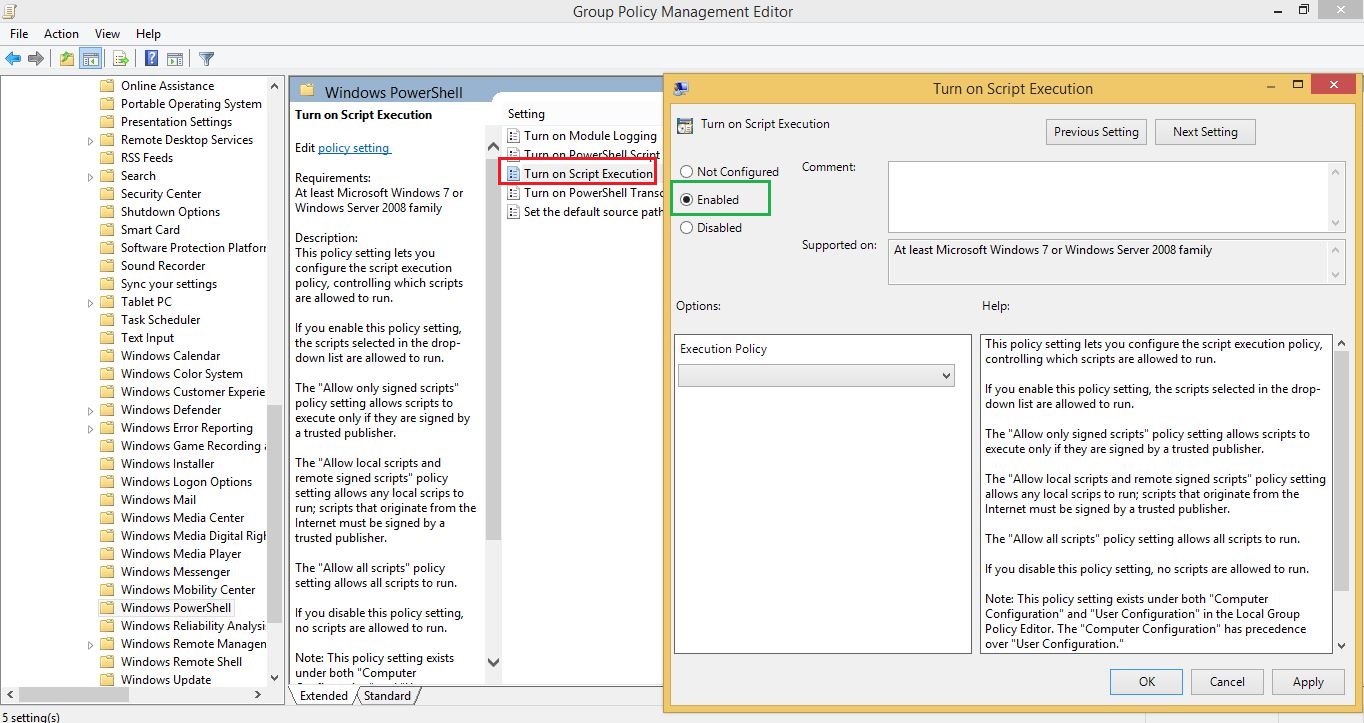Click the Task Scheduler folder icon
The height and width of the screenshot is (723, 1364).
107,320
